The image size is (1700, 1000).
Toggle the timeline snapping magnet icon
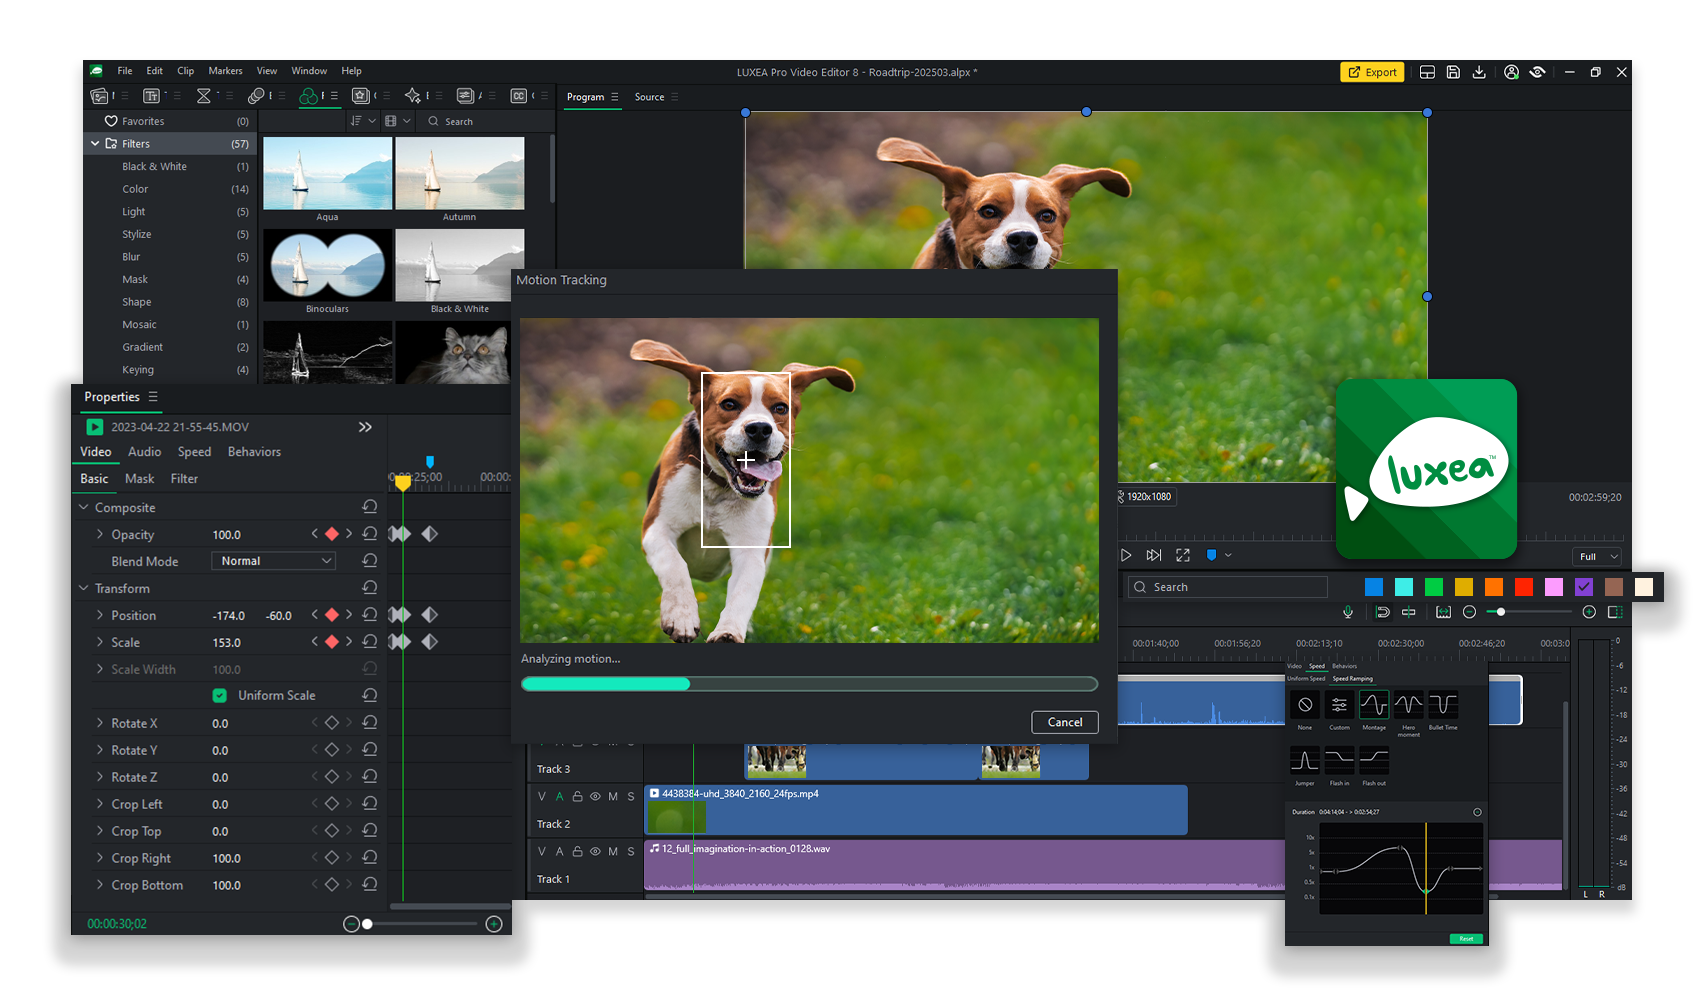pos(1383,612)
